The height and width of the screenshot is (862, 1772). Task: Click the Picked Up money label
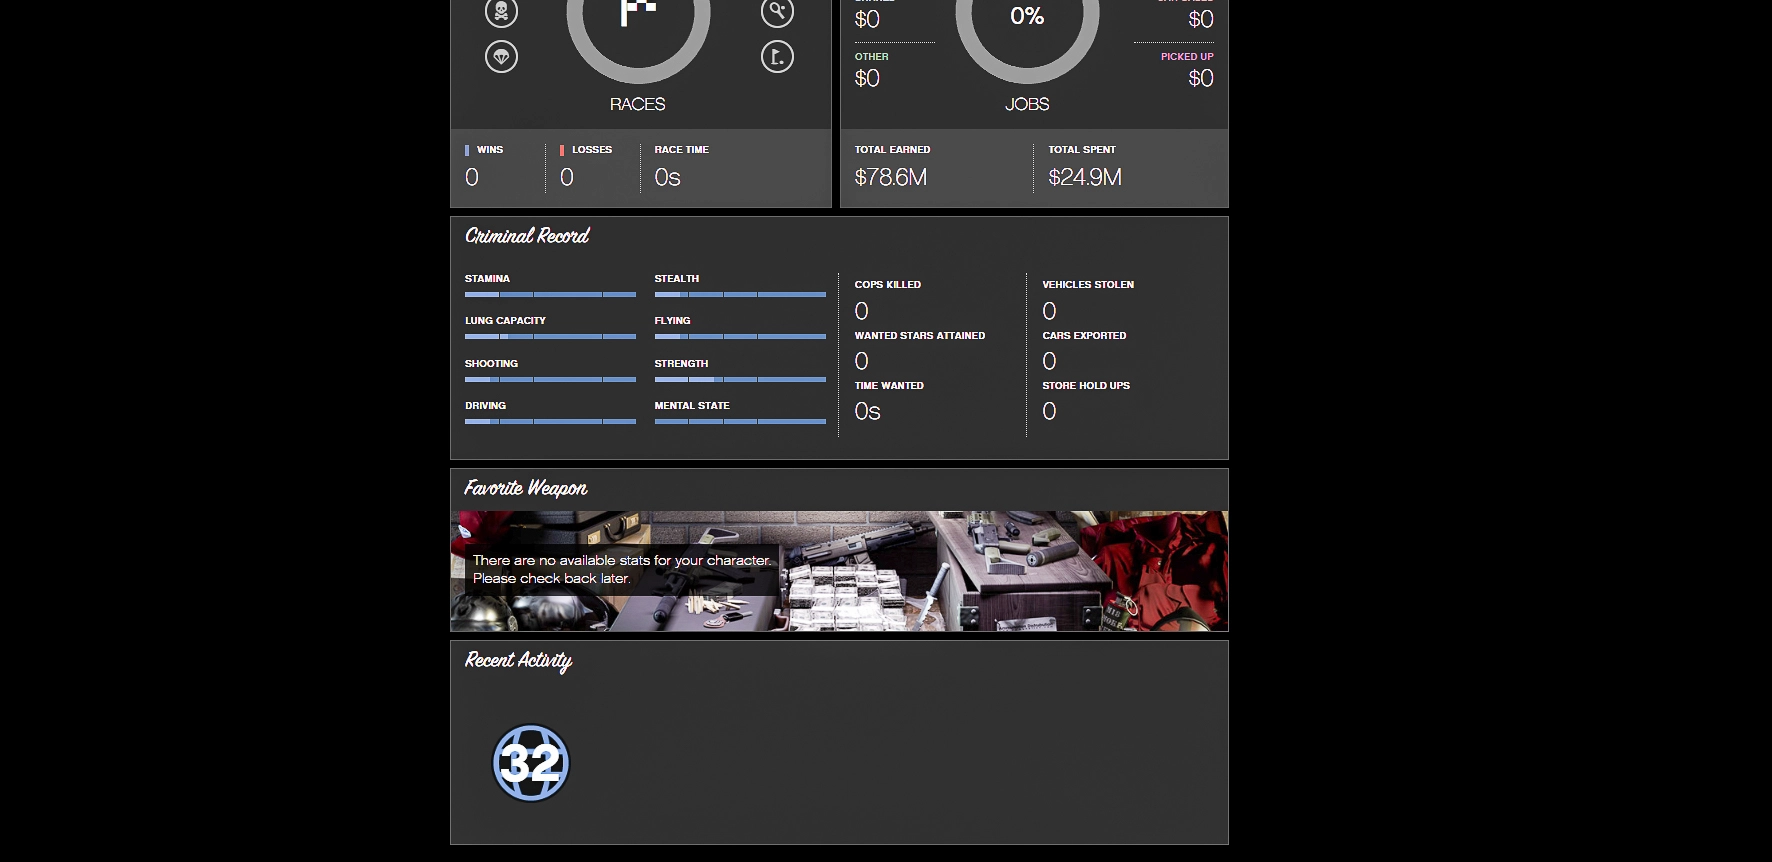click(x=1186, y=57)
